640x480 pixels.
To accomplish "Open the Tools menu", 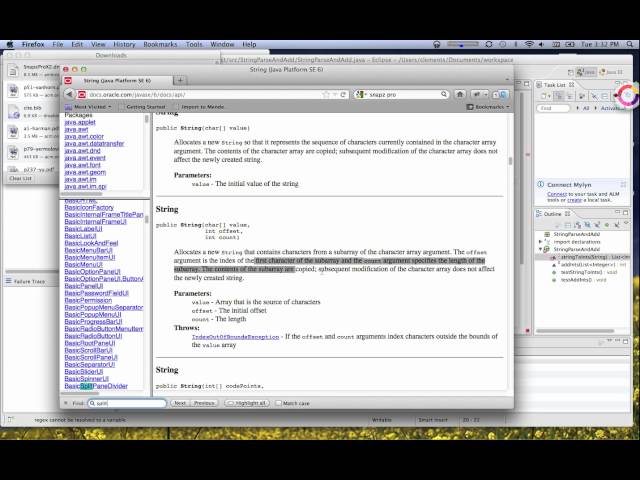I will (x=194, y=44).
